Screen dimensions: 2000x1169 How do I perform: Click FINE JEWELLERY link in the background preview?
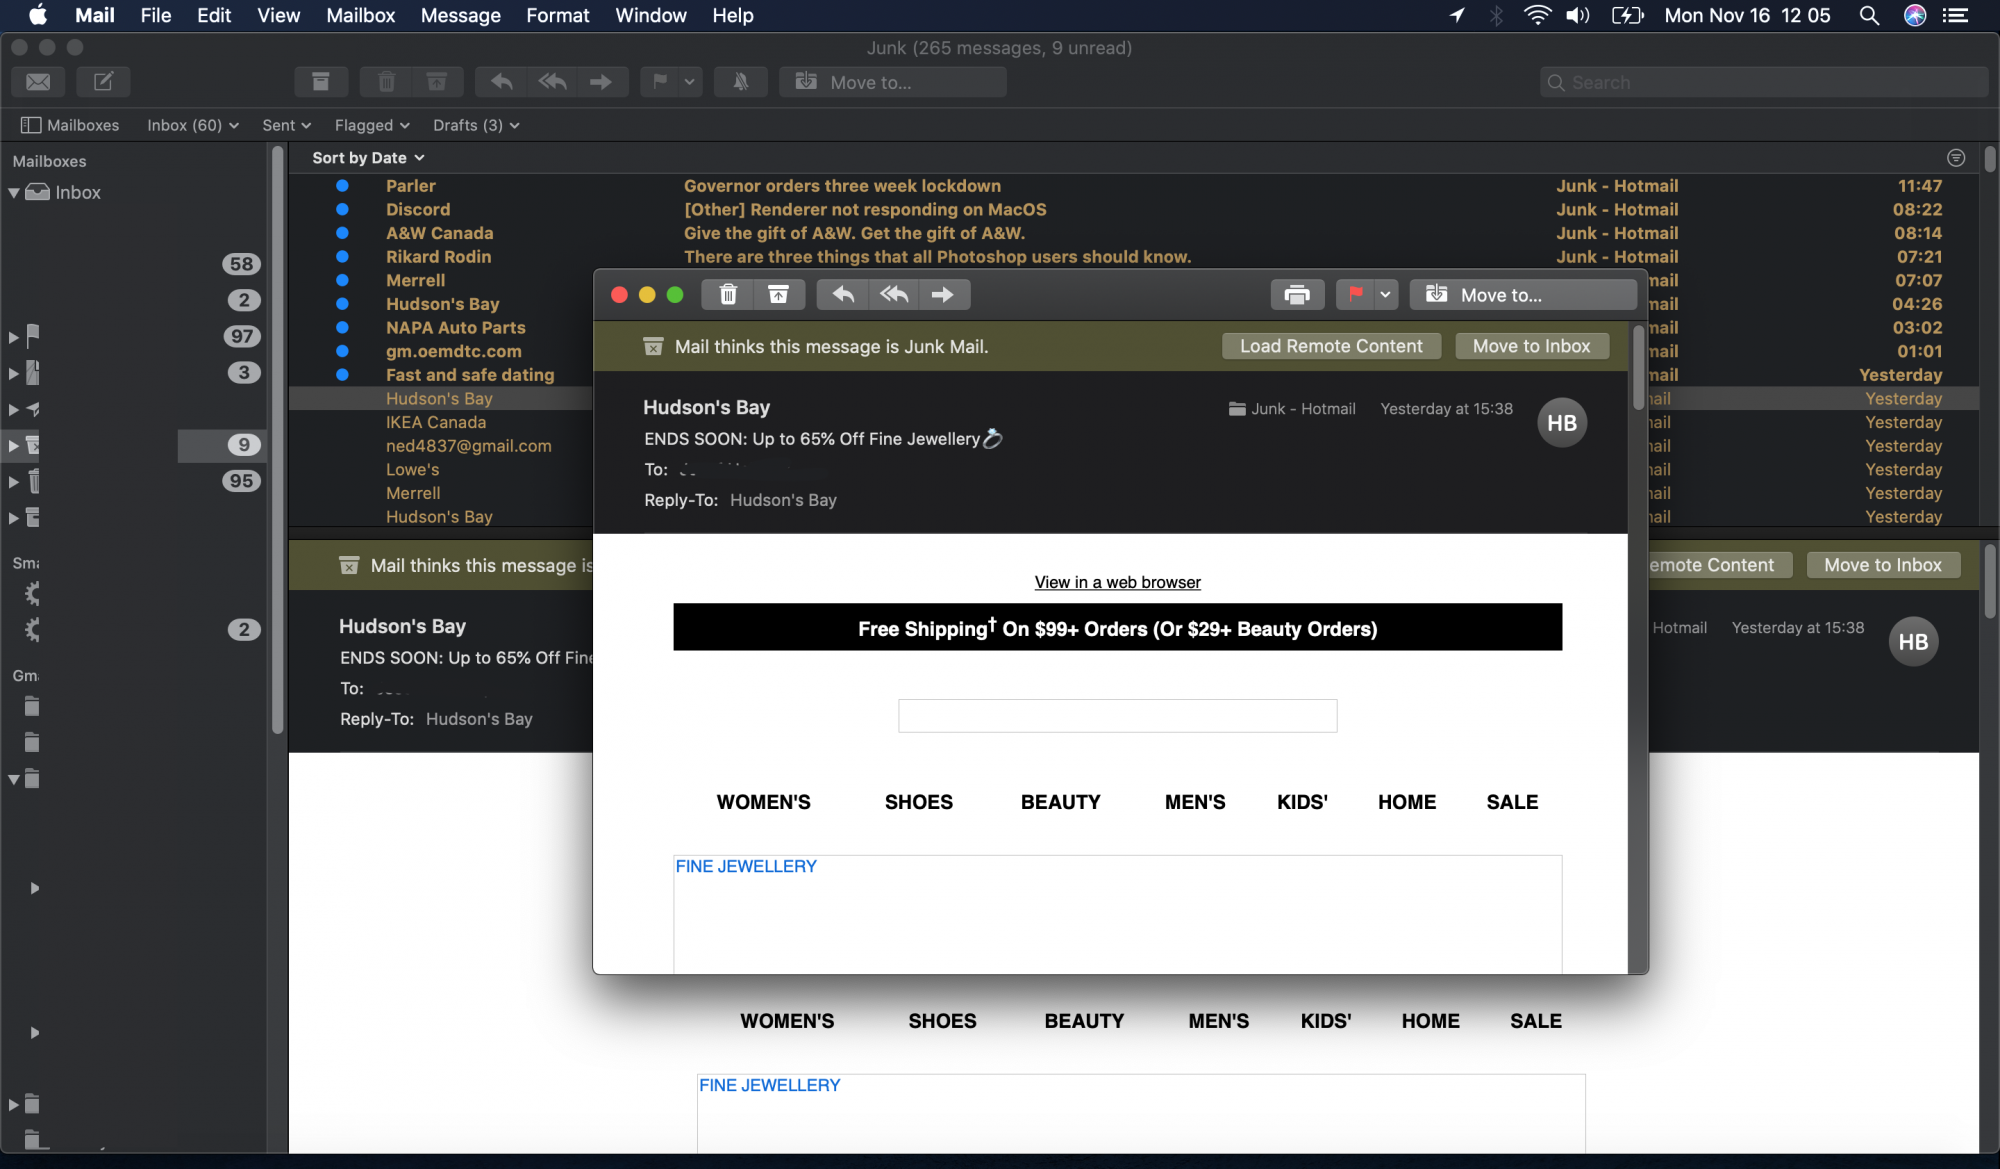769,1085
